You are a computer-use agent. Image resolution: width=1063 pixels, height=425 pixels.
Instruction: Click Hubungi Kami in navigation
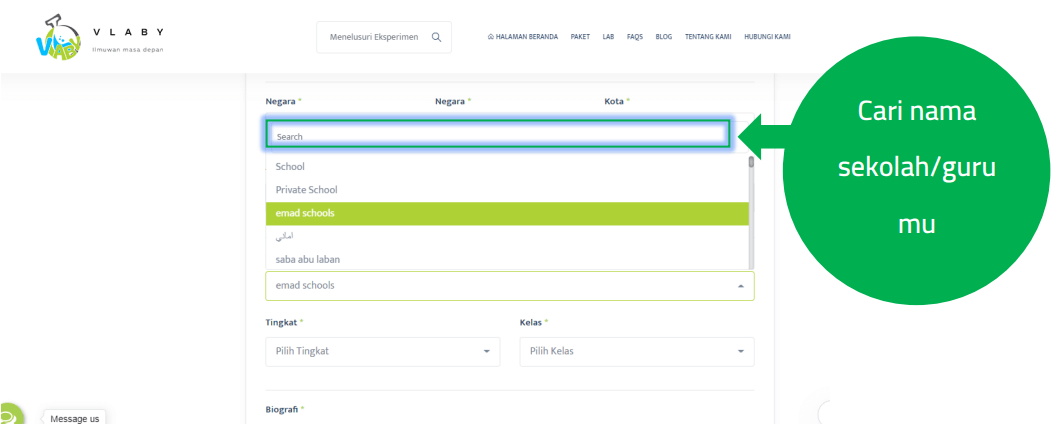click(767, 37)
